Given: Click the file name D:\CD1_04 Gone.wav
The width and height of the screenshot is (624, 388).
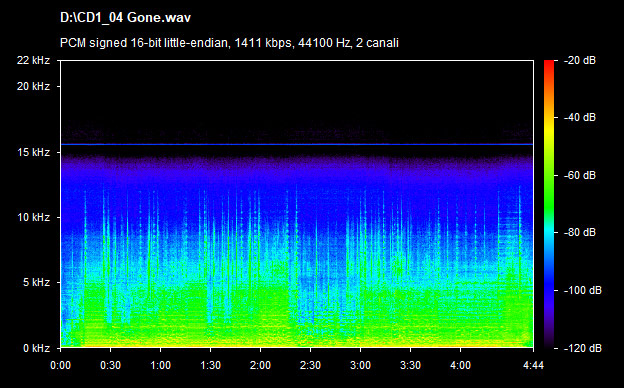Looking at the screenshot, I should 125,18.
